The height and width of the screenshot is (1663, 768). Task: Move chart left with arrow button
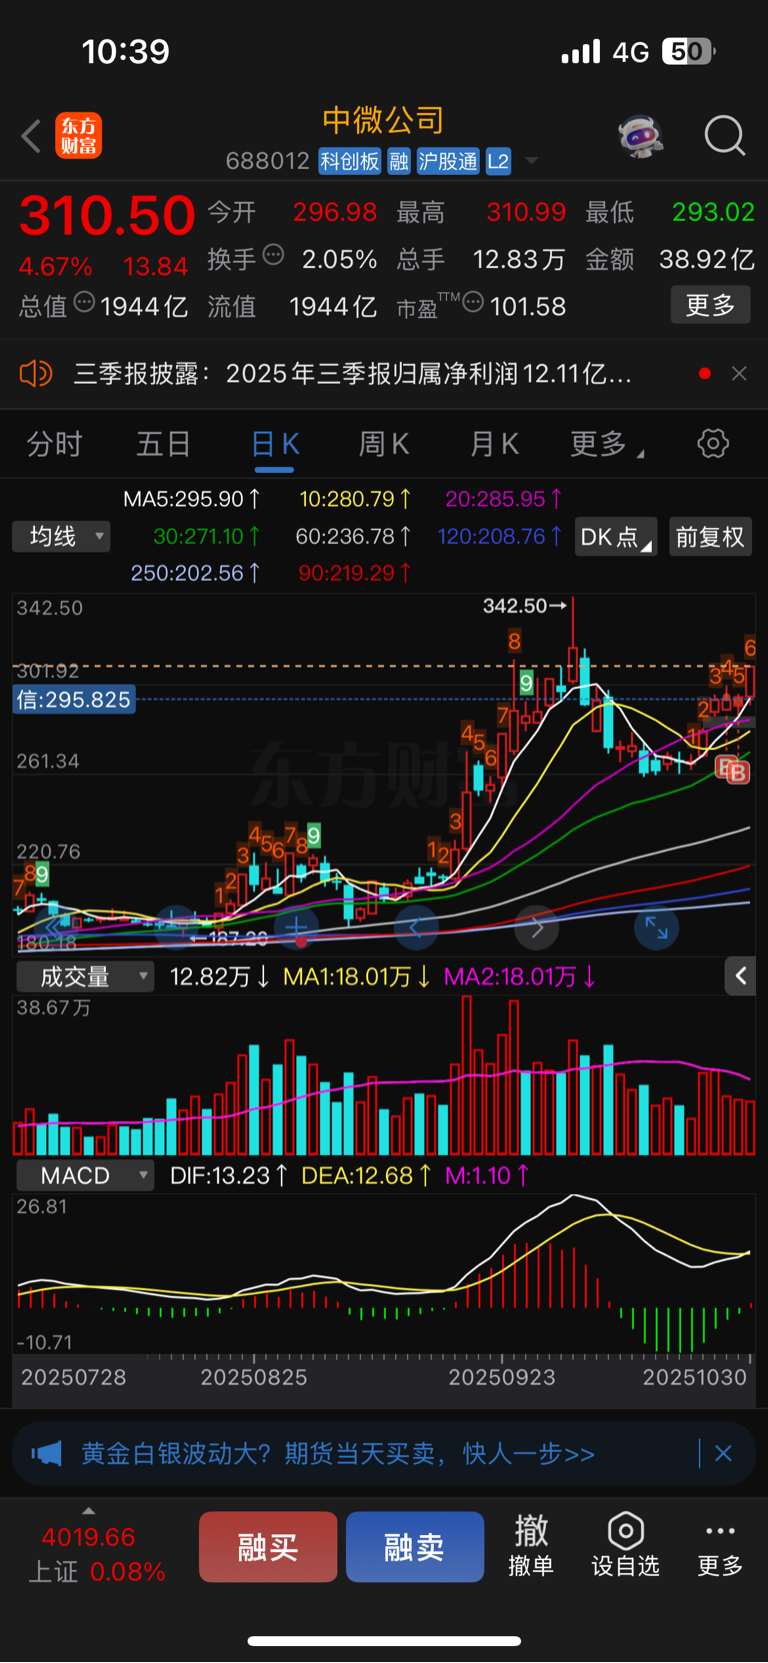point(416,929)
